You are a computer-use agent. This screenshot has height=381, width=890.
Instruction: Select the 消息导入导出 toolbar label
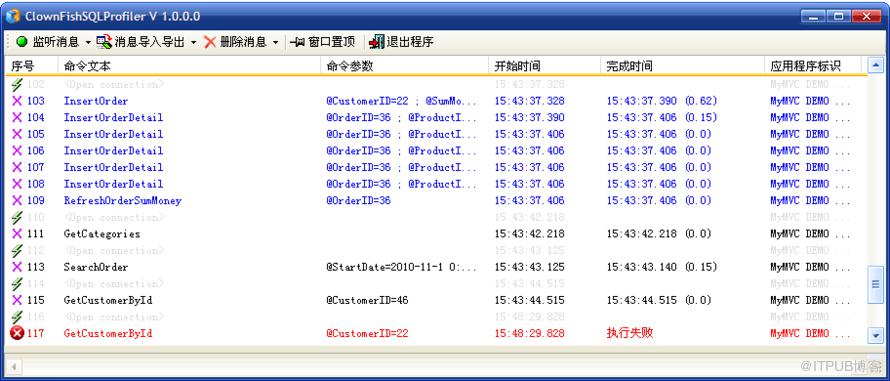[x=149, y=41]
